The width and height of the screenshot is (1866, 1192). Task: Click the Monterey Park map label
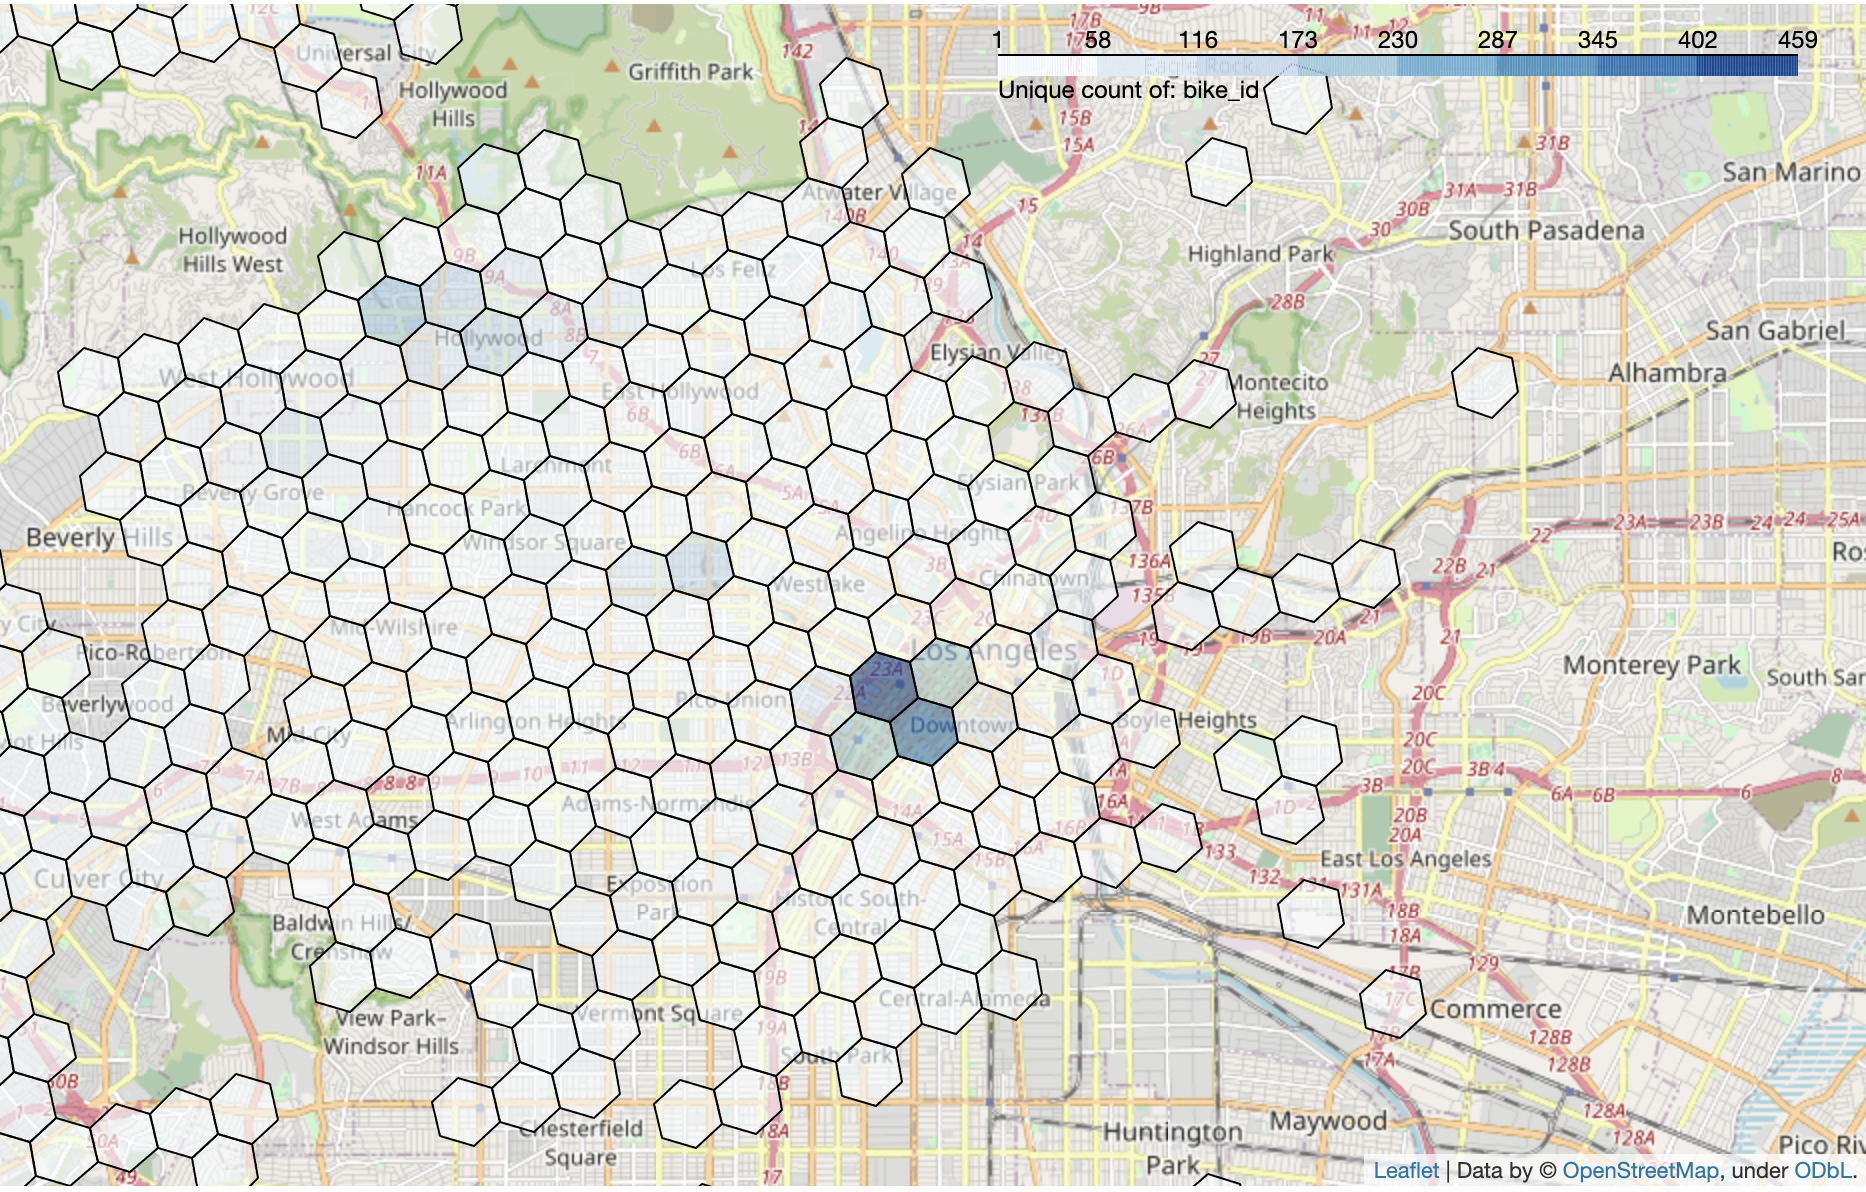pos(1652,665)
